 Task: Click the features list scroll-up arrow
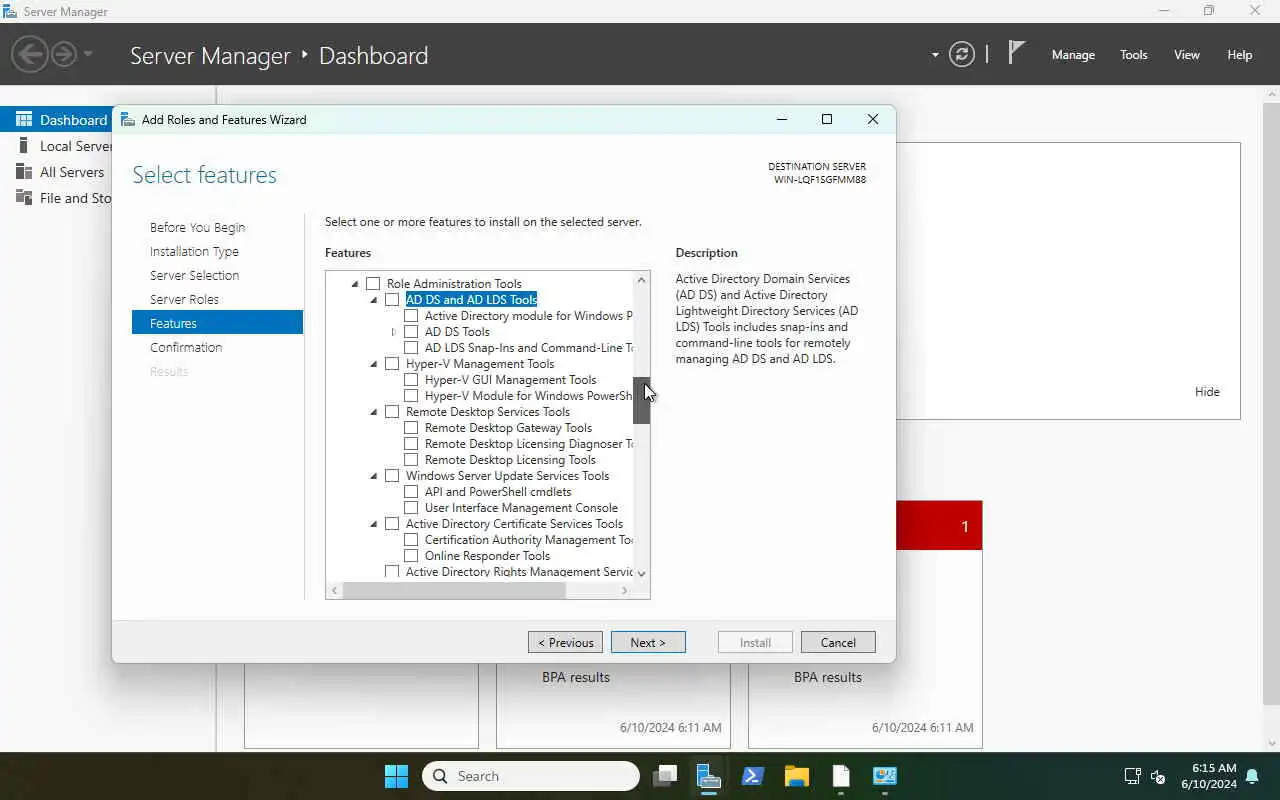[x=642, y=280]
